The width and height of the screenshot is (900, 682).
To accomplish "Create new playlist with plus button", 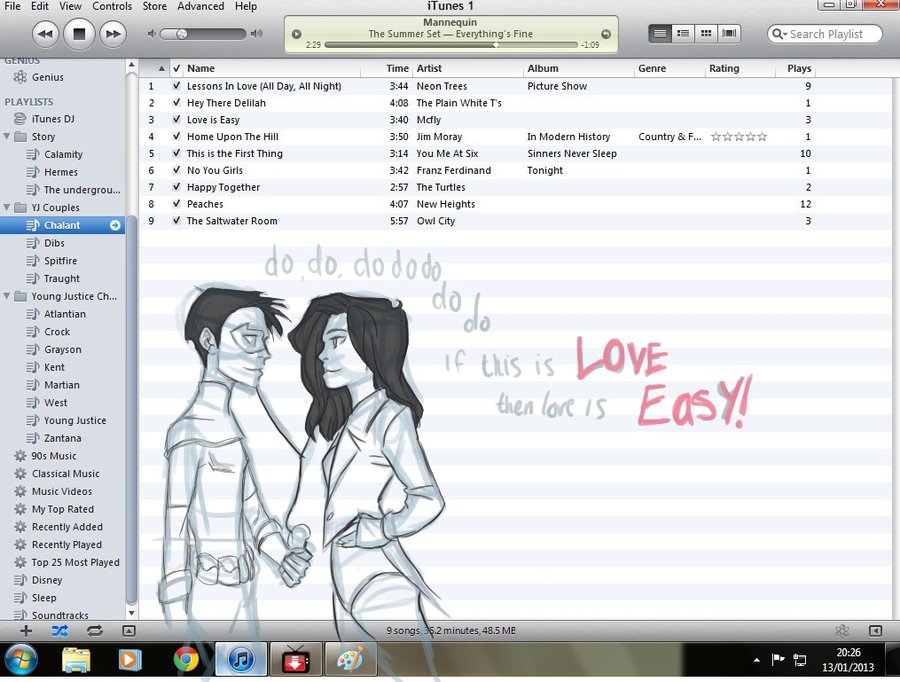I will pyautogui.click(x=26, y=631).
